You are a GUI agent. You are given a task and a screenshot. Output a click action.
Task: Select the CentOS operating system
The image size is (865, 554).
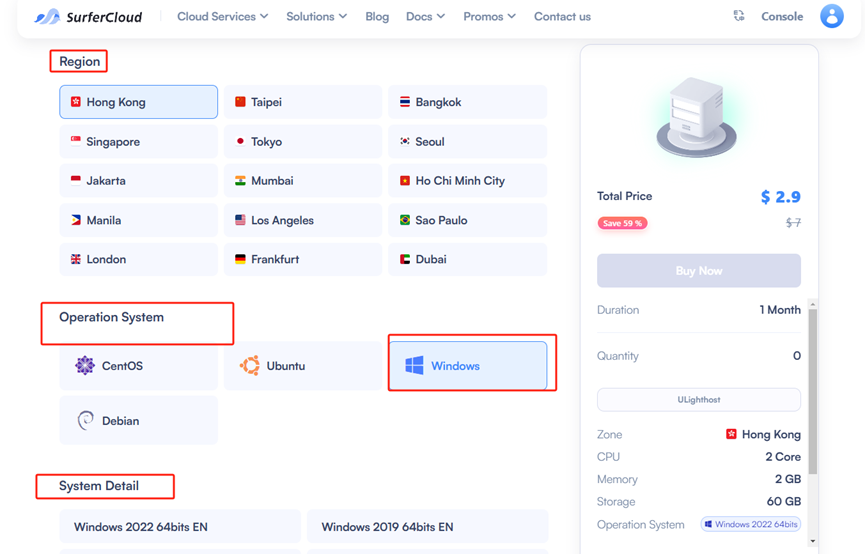[138, 366]
